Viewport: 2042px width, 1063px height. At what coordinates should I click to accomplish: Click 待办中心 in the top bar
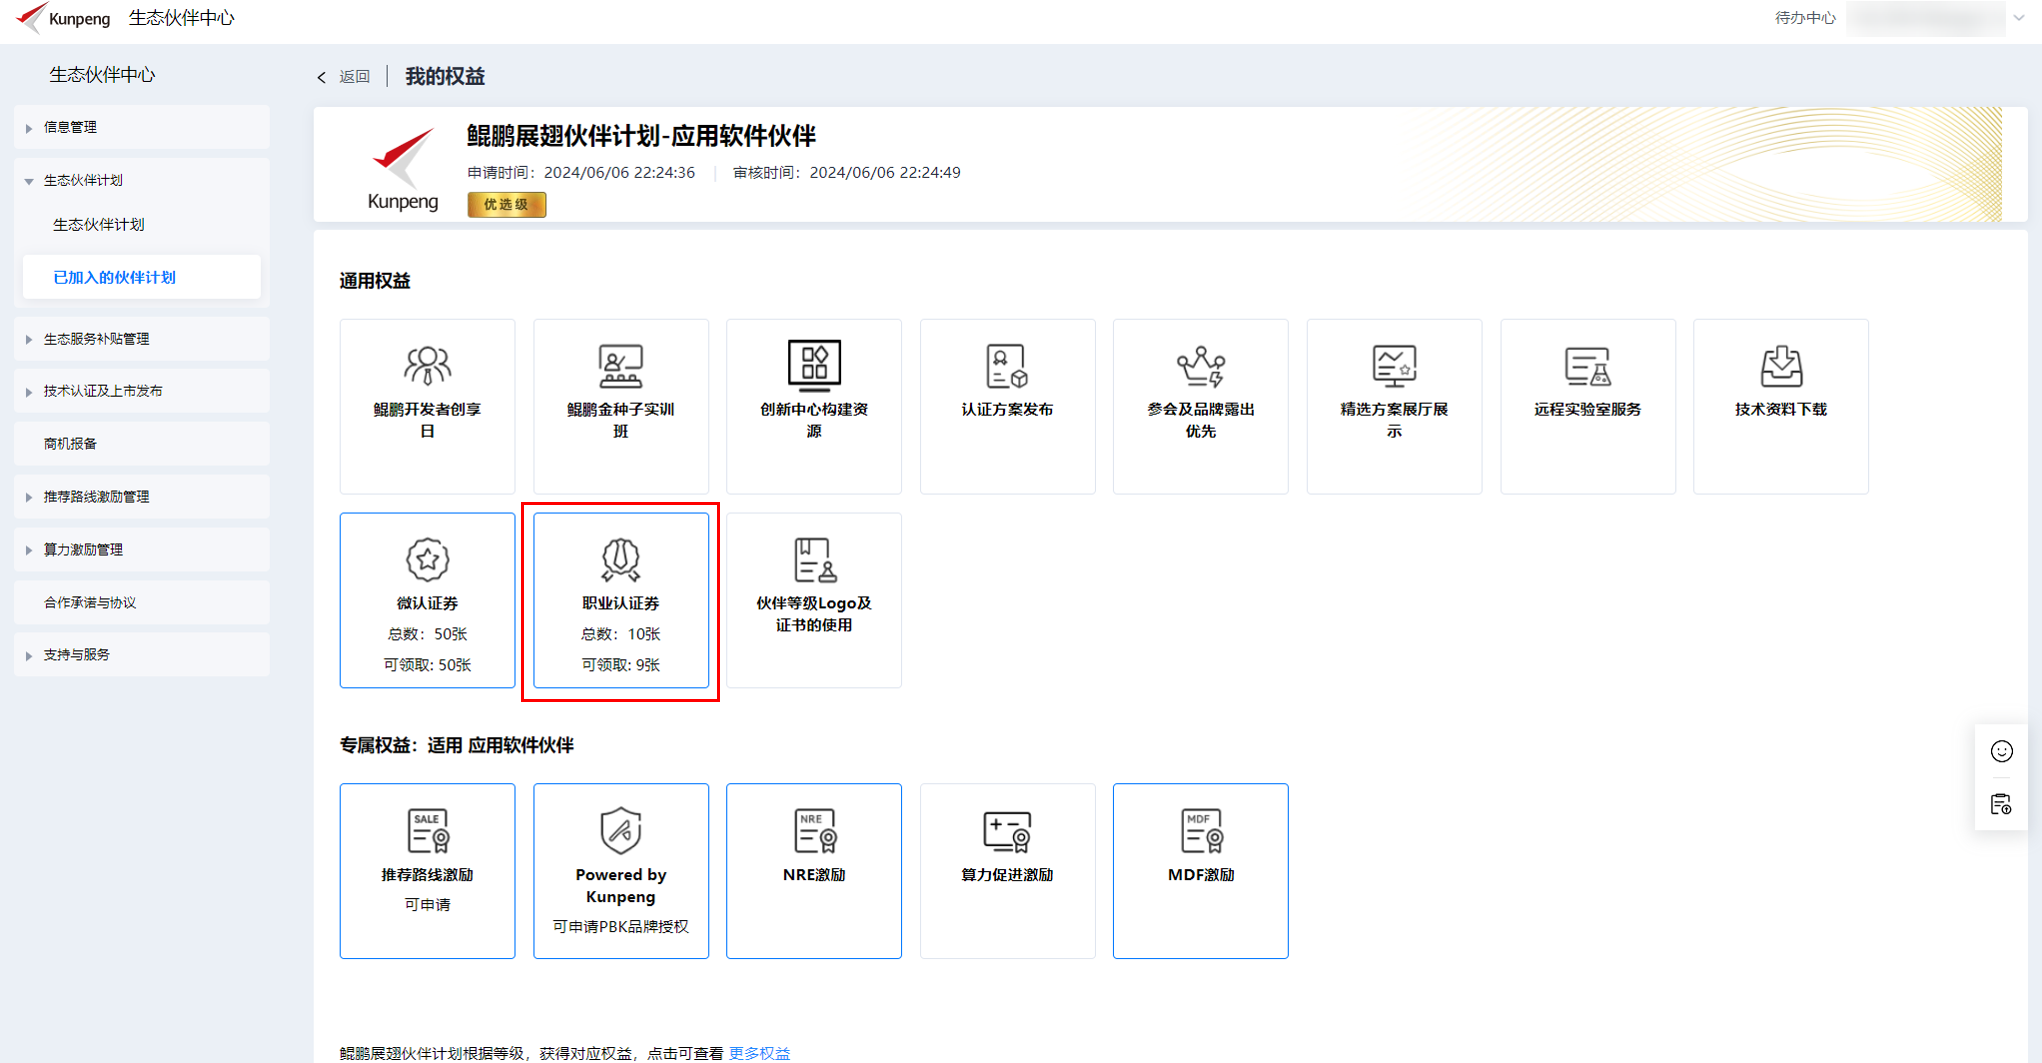1805,18
